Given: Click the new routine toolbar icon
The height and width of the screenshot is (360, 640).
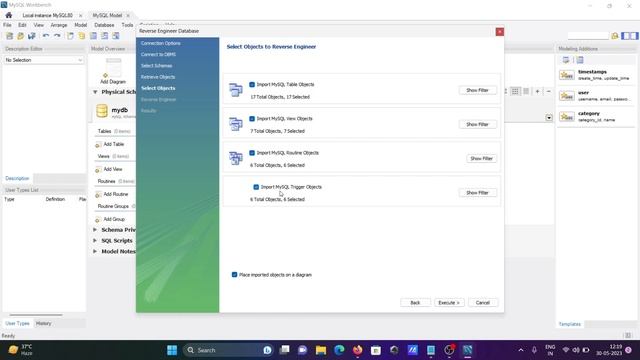Looking at the screenshot, I should click(116, 36).
